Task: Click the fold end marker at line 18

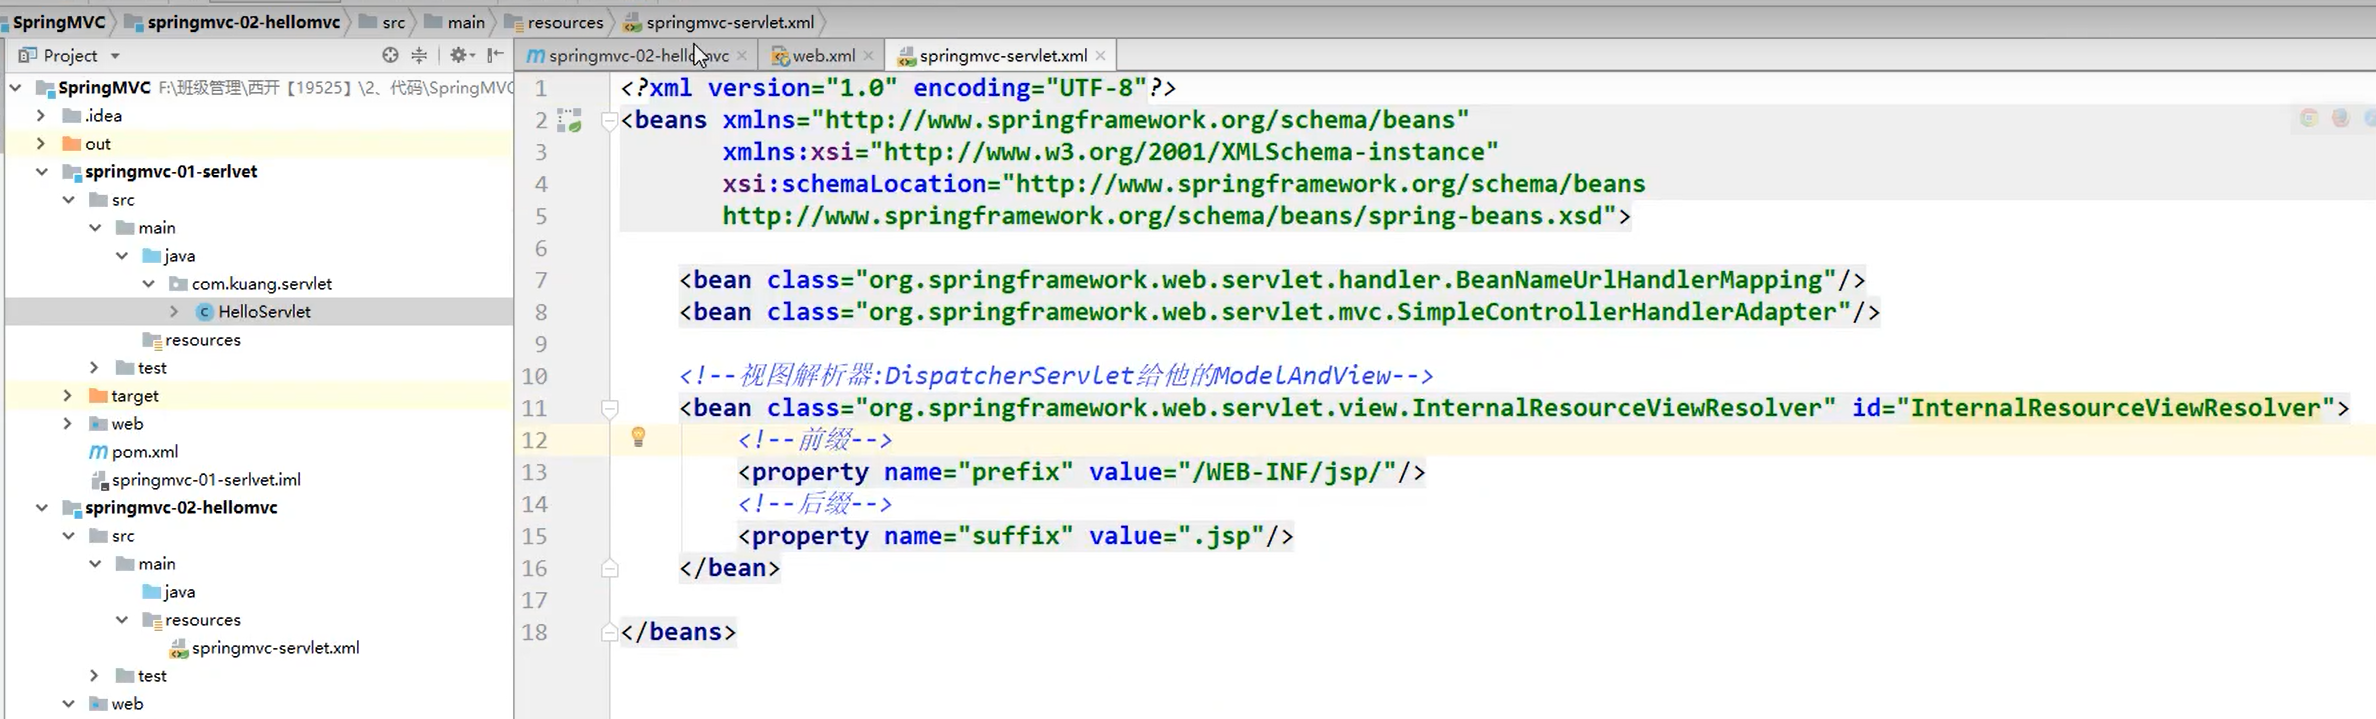Action: [609, 632]
